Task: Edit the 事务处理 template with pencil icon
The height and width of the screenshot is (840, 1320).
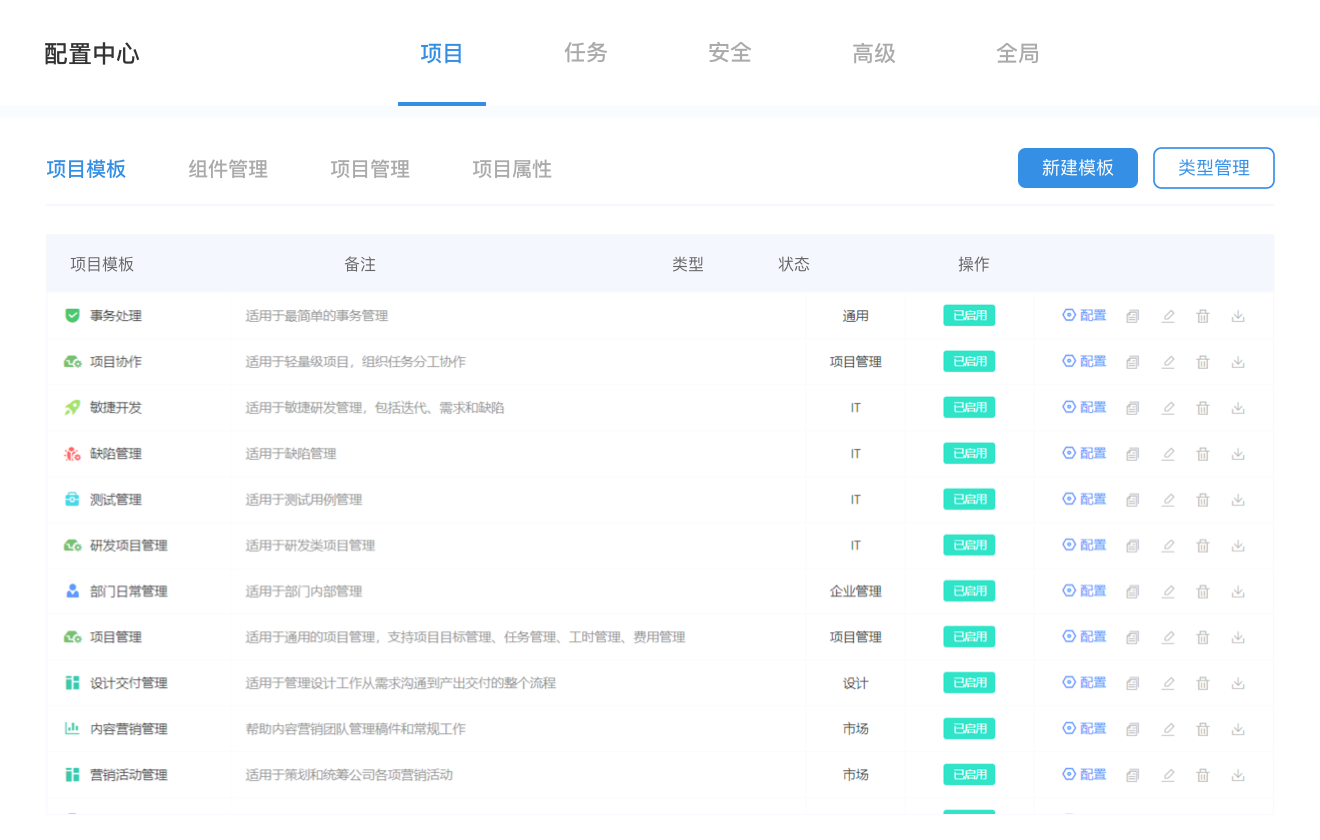Action: pos(1167,316)
